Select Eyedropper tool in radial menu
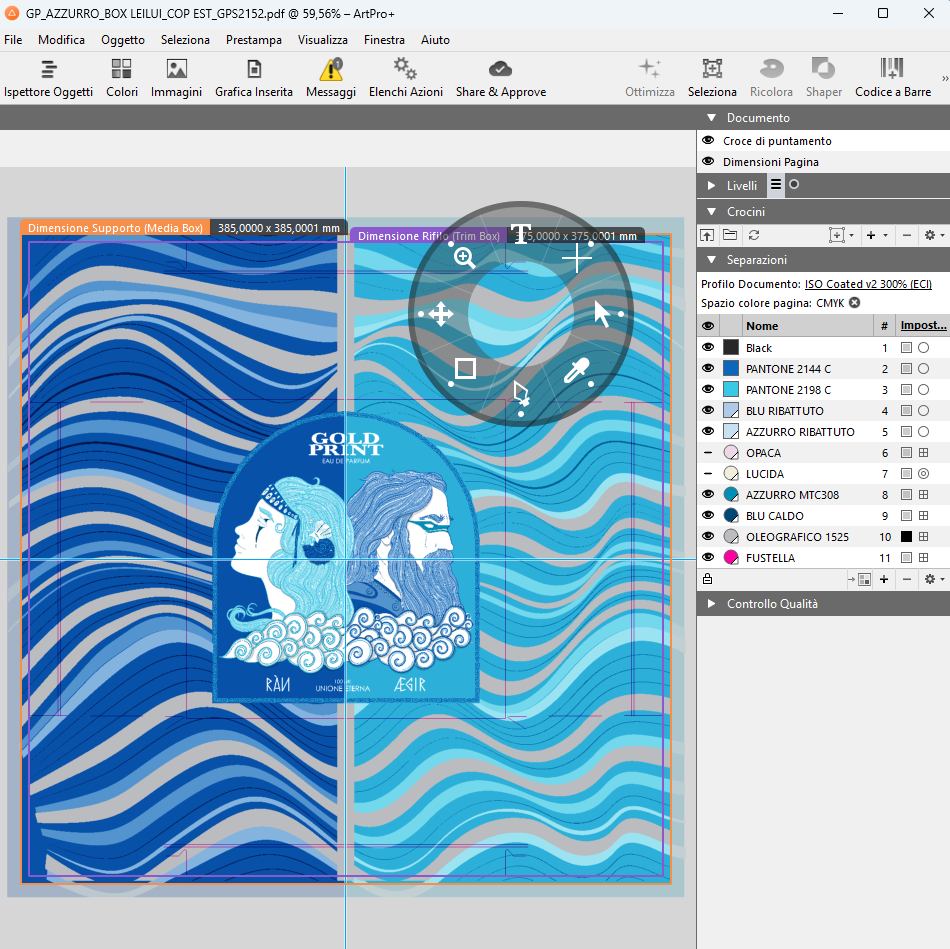 (576, 371)
